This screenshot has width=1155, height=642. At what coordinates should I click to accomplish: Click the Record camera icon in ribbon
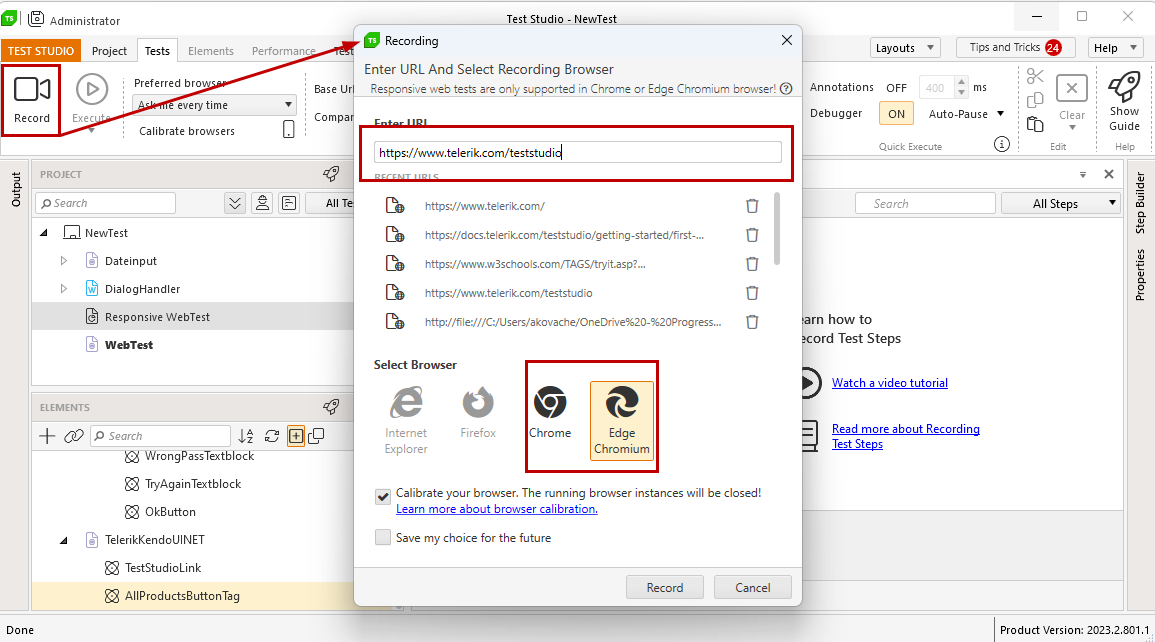pos(32,90)
